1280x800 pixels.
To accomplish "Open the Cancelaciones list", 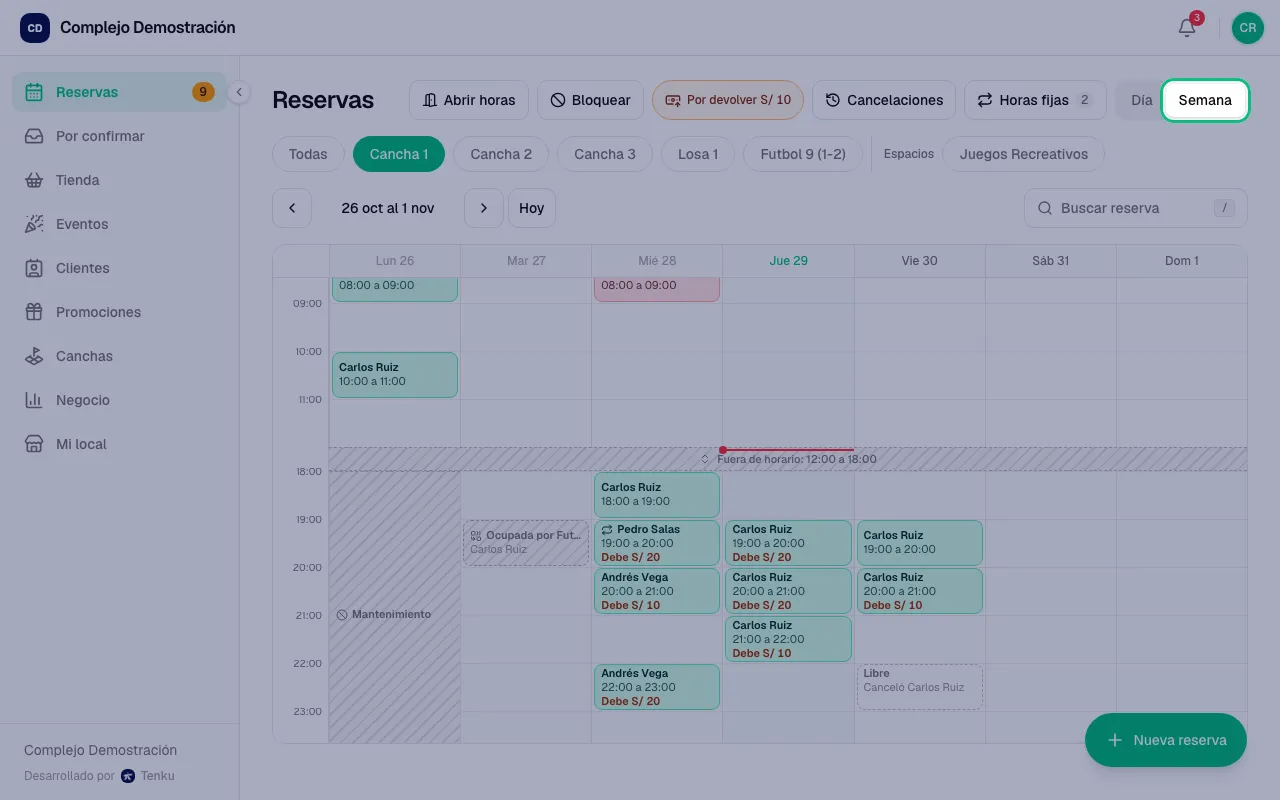I will click(x=884, y=100).
